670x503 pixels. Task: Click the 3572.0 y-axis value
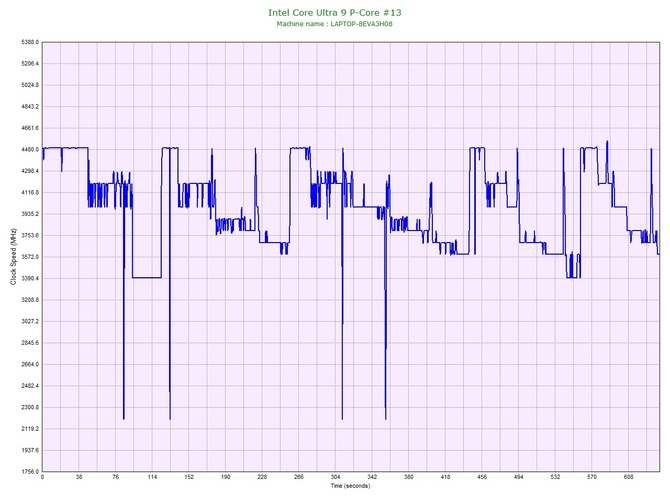(30, 257)
